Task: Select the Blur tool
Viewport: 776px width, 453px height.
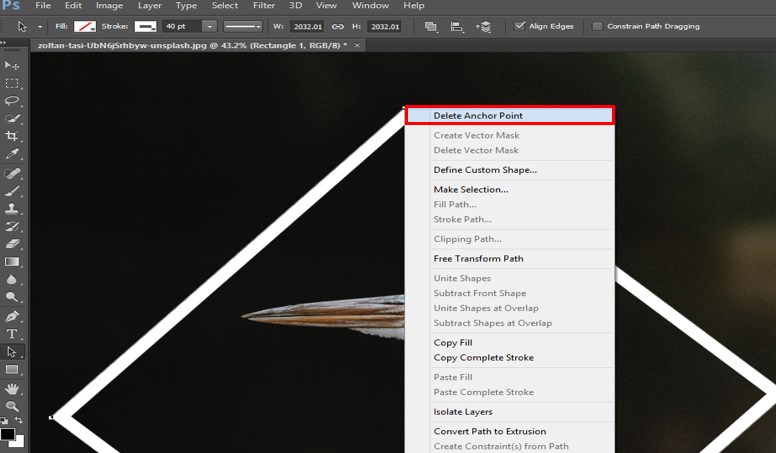Action: pyautogui.click(x=12, y=280)
